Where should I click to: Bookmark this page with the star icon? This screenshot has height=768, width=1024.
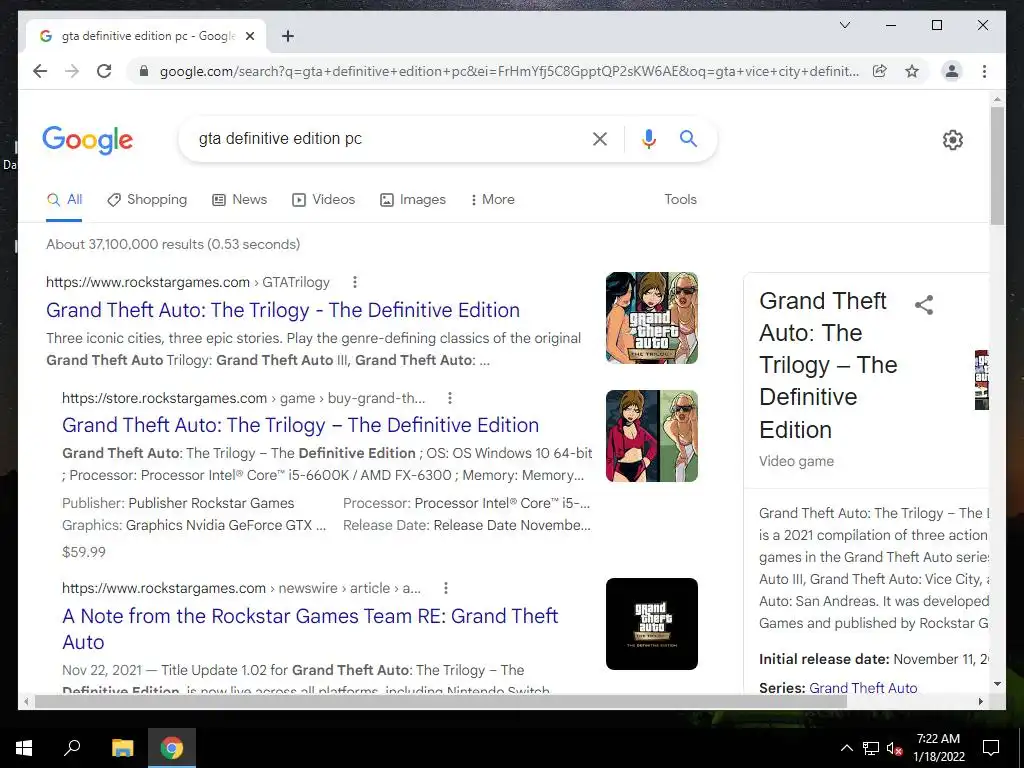pyautogui.click(x=912, y=71)
